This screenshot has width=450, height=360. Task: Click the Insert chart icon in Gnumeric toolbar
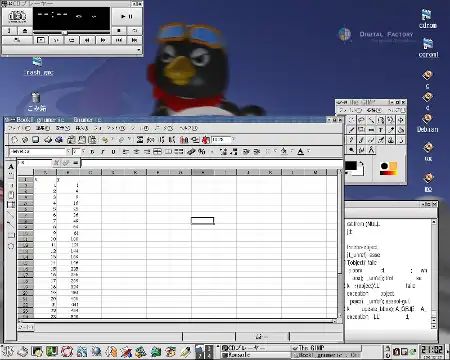pyautogui.click(x=184, y=140)
